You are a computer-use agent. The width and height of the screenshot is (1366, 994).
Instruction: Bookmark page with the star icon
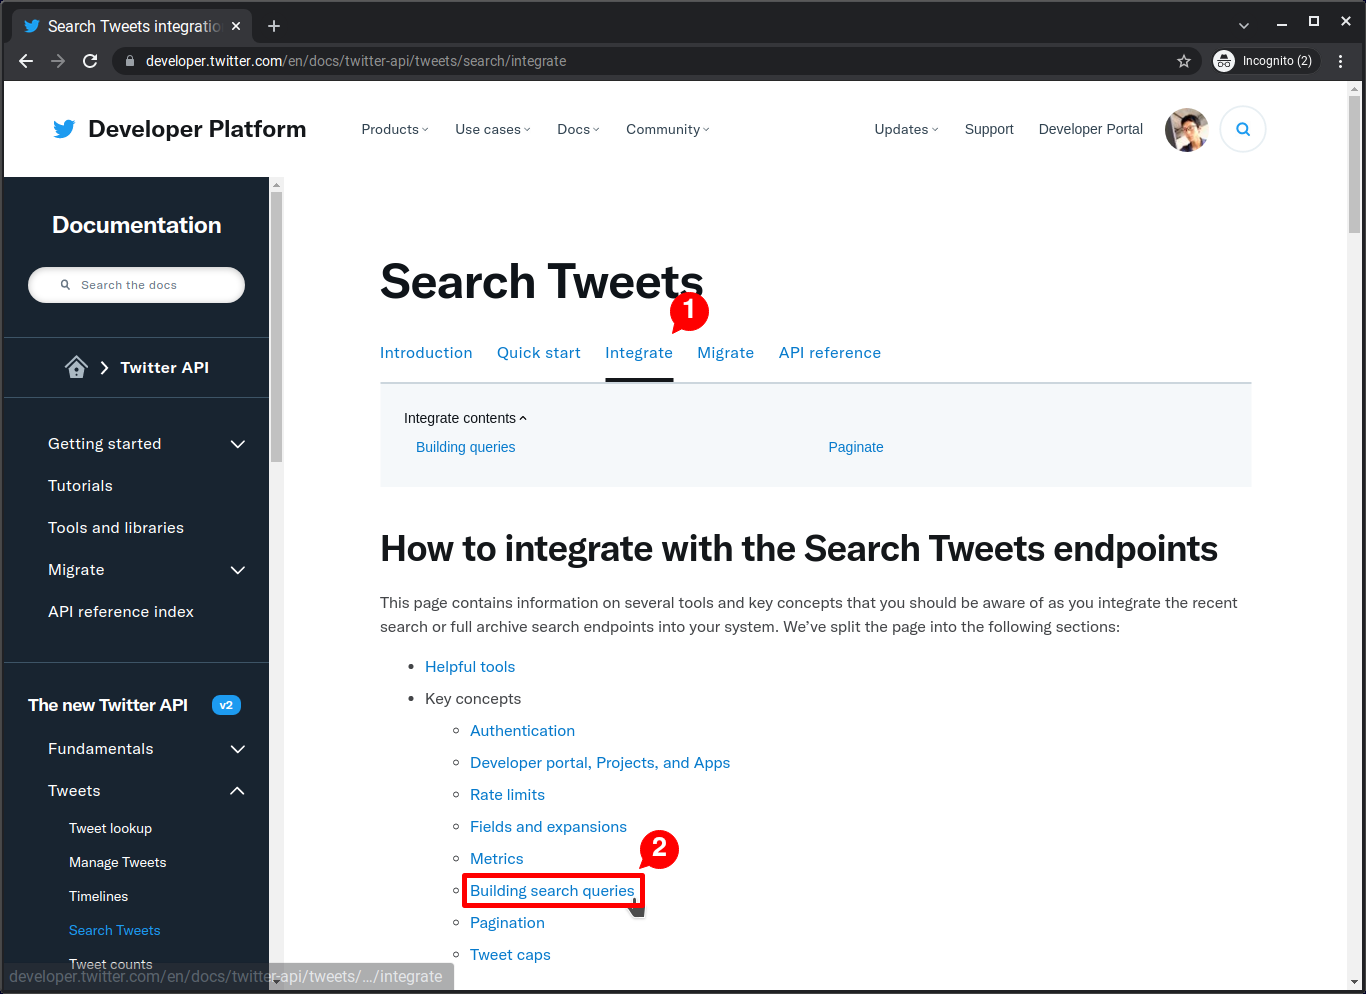pos(1184,61)
